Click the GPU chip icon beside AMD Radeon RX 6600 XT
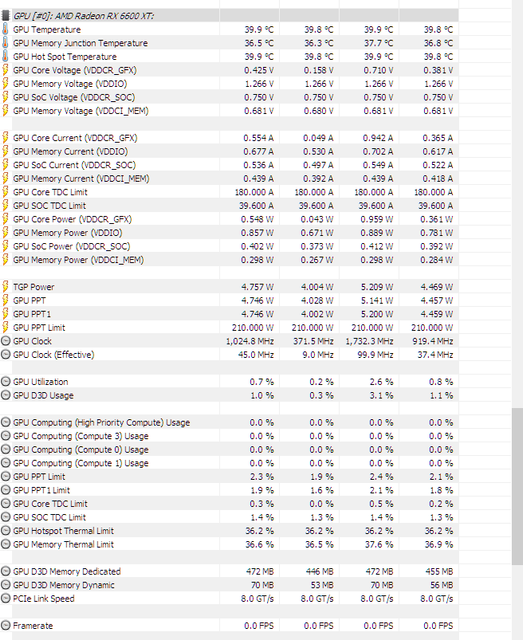Viewport: 523px width, 640px height. pyautogui.click(x=5, y=16)
